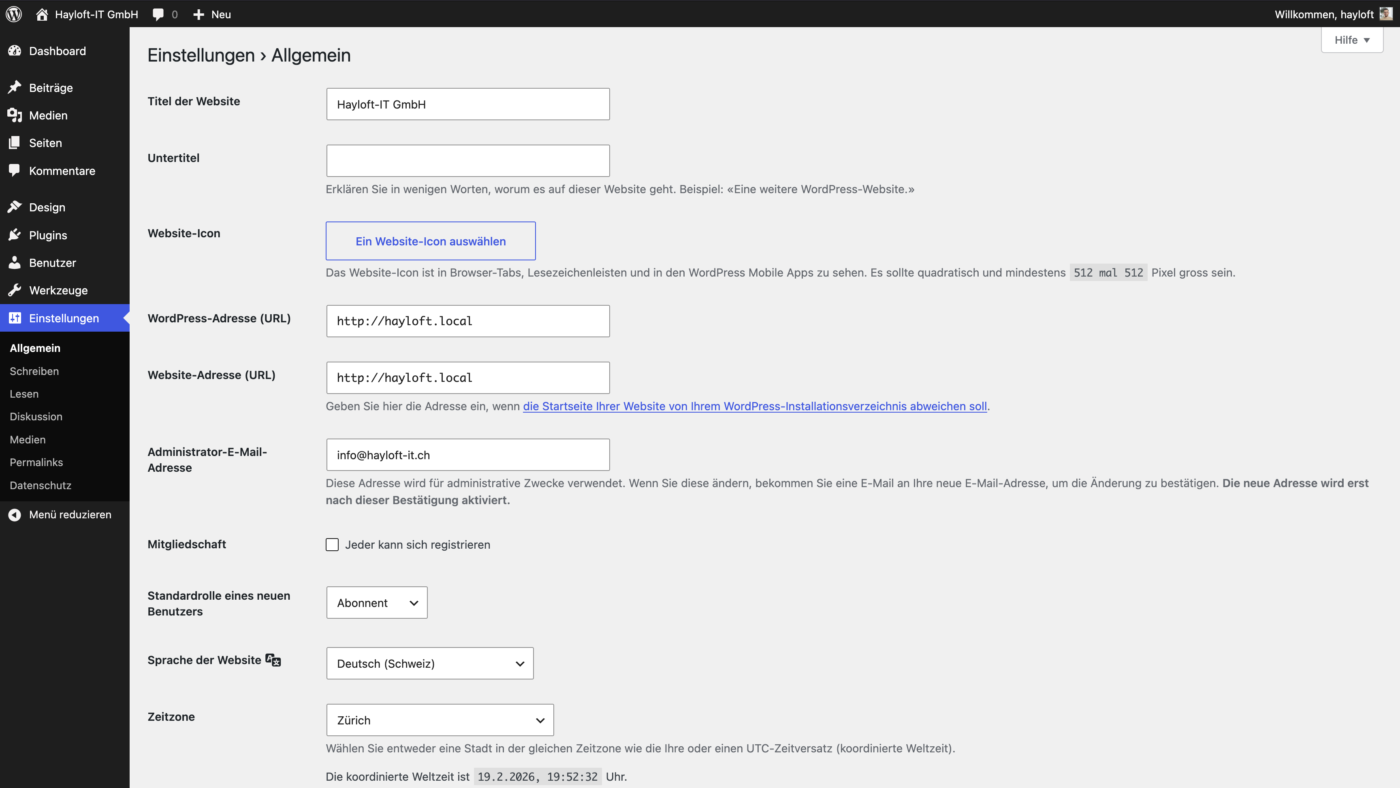Click the Plugins plug icon
The height and width of the screenshot is (788, 1400).
[x=15, y=235]
